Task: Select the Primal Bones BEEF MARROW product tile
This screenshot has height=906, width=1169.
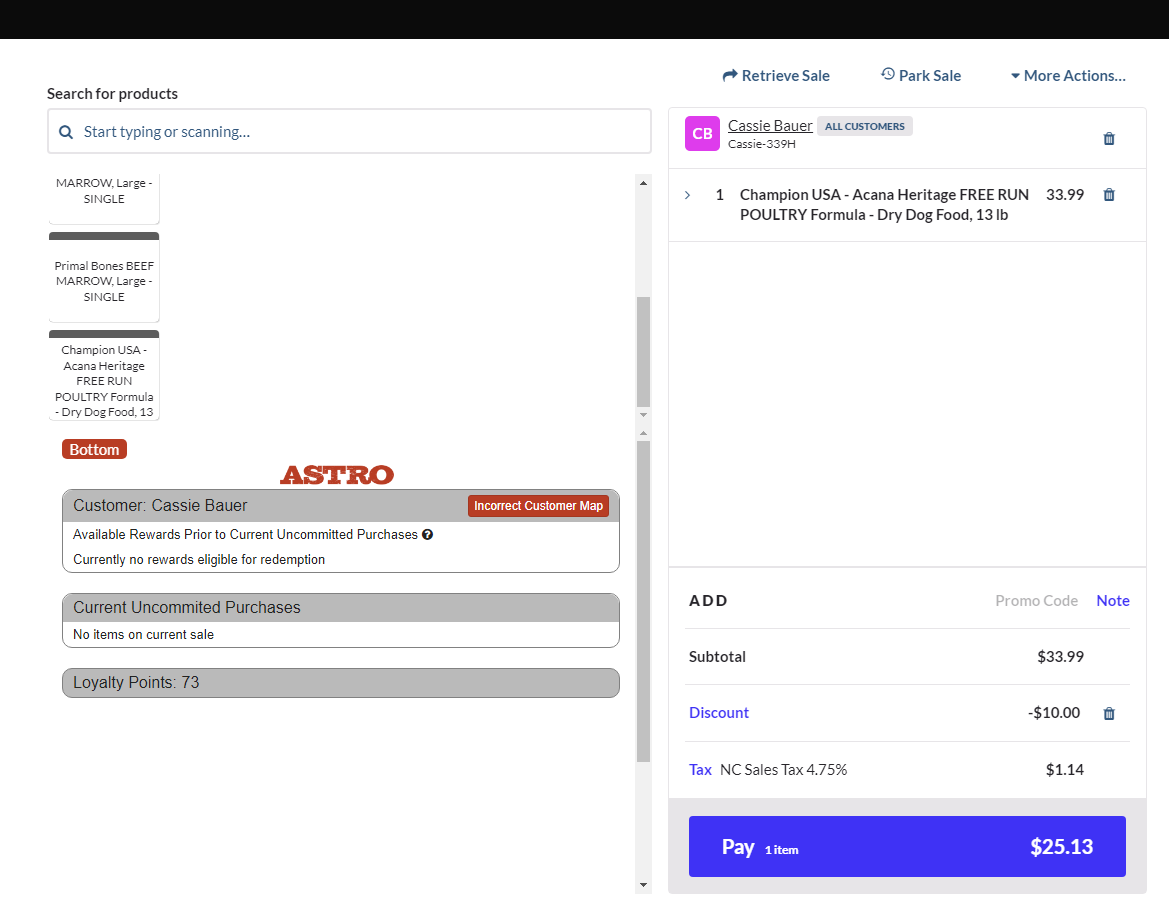Action: pos(104,281)
